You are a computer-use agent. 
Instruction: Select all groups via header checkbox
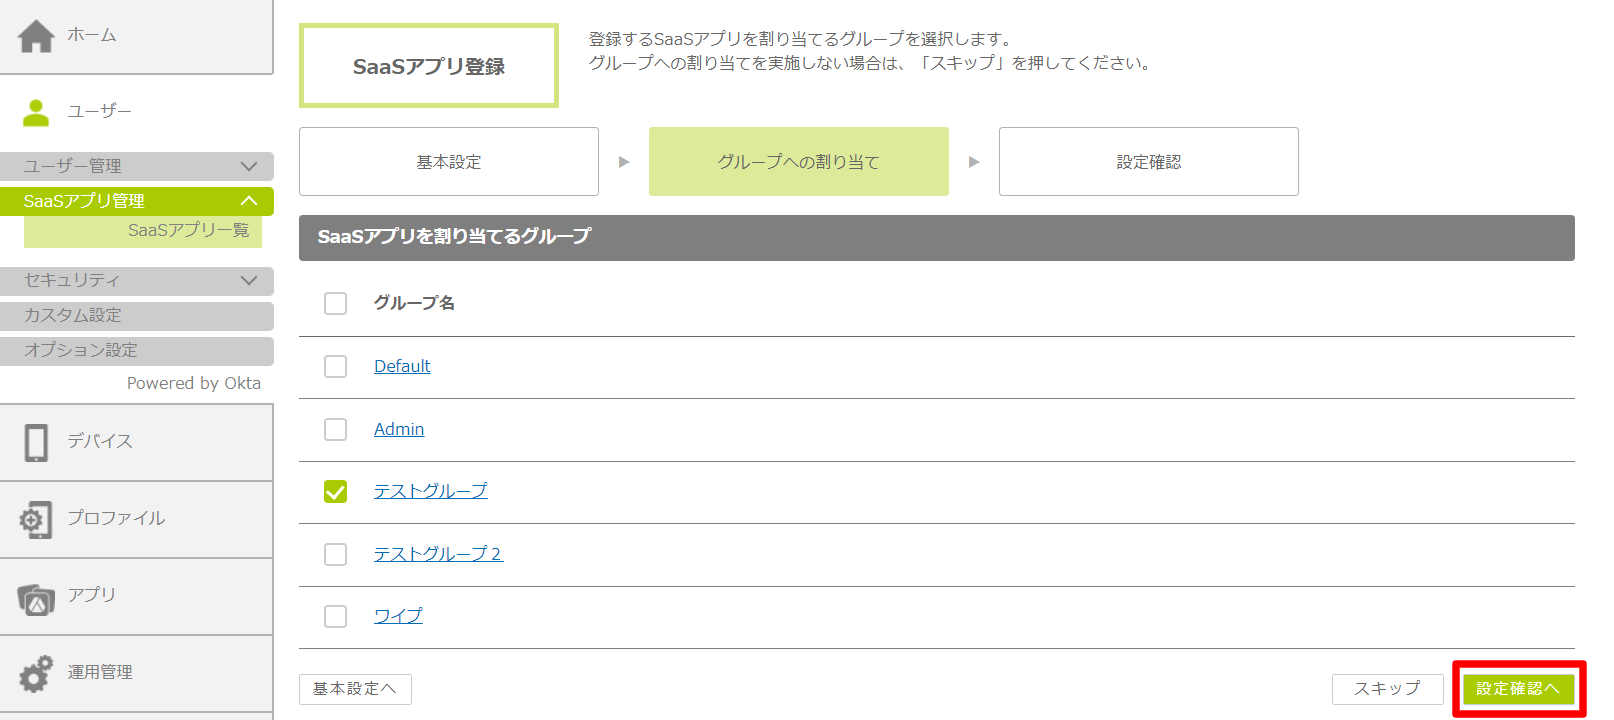pos(335,303)
